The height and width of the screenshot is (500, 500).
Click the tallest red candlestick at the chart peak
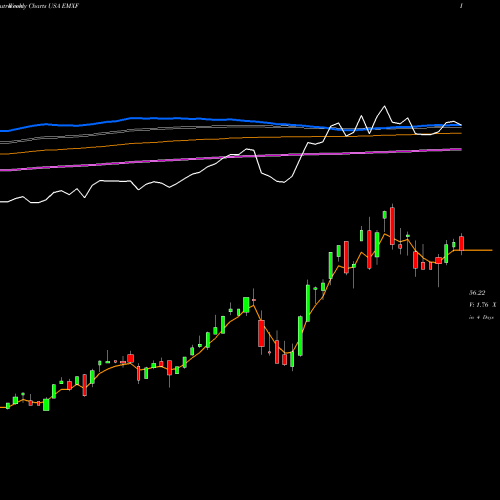click(392, 226)
